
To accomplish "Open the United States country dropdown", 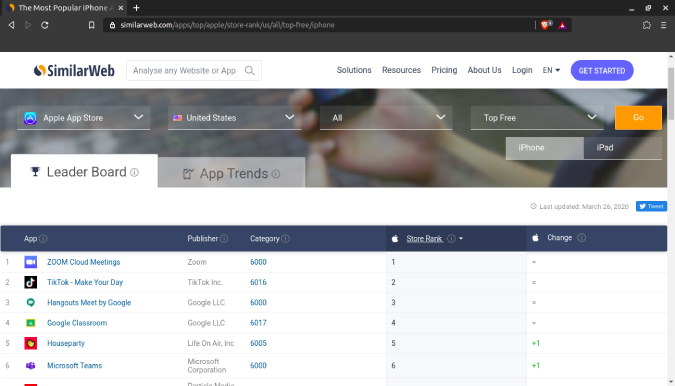I will (x=234, y=117).
